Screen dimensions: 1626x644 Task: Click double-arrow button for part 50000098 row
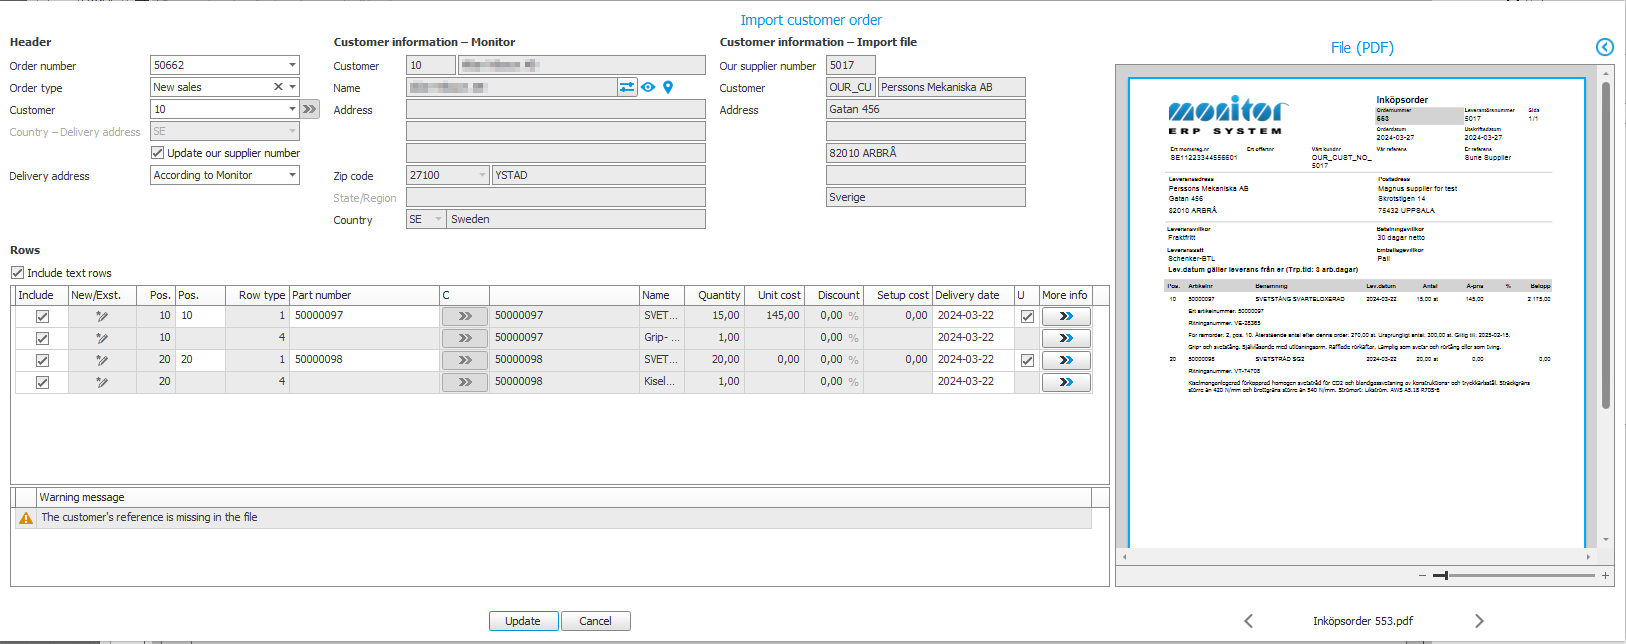[x=464, y=360]
